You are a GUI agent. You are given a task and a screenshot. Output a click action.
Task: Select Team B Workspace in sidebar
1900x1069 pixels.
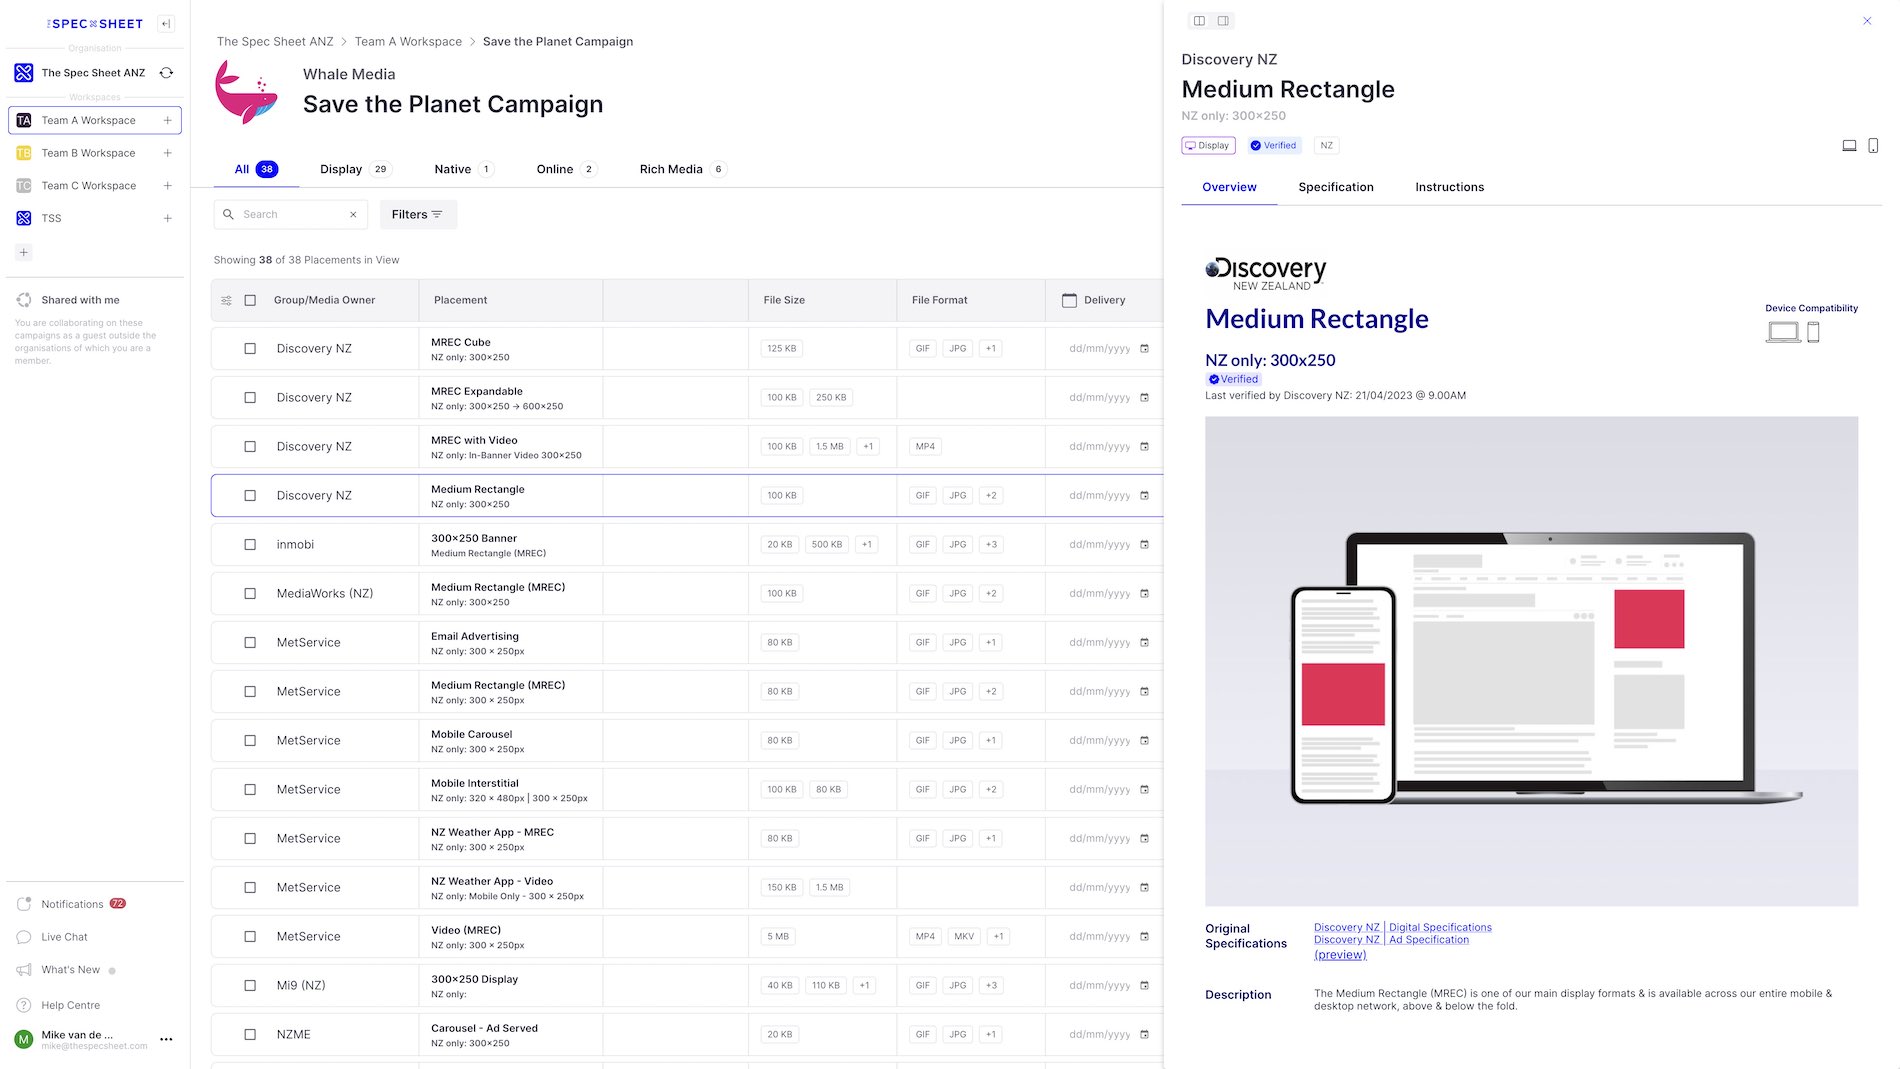(x=88, y=153)
